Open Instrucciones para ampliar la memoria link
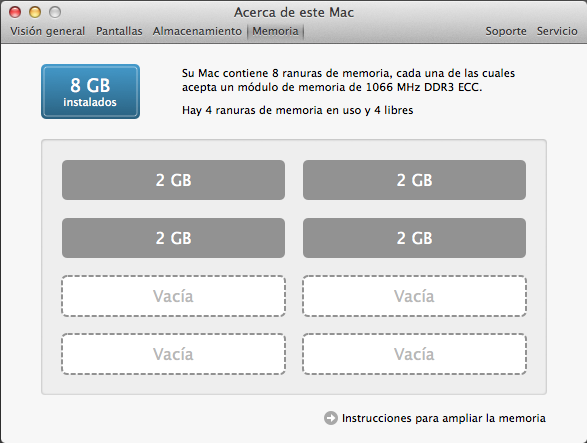Screen dimensions: 587x443 click(444, 418)
